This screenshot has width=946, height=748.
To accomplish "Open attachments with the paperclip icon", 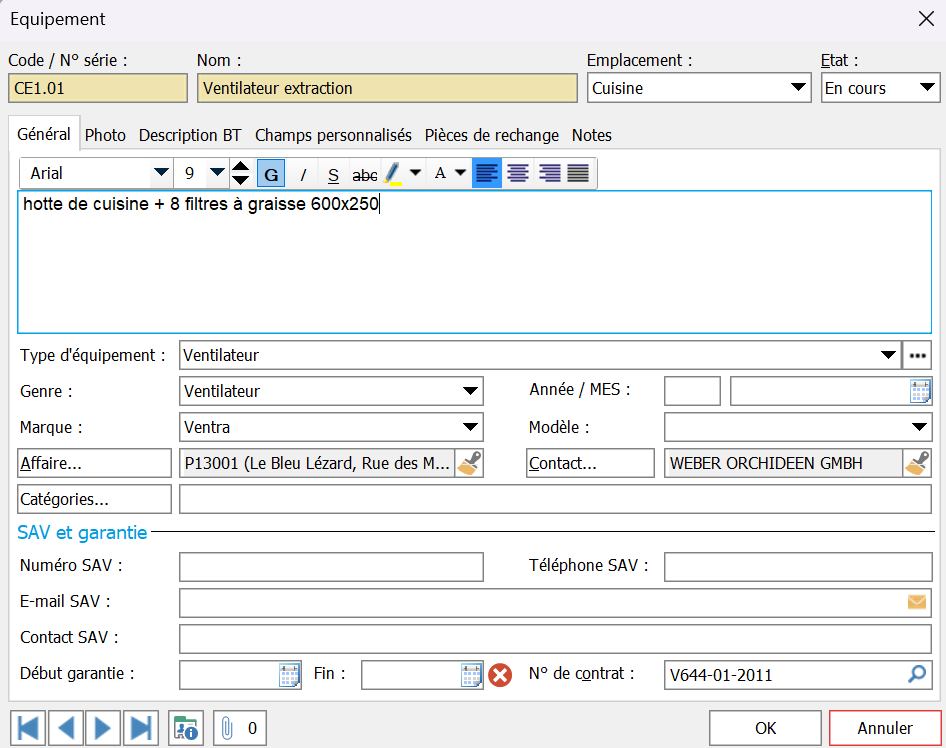I will pos(228,728).
